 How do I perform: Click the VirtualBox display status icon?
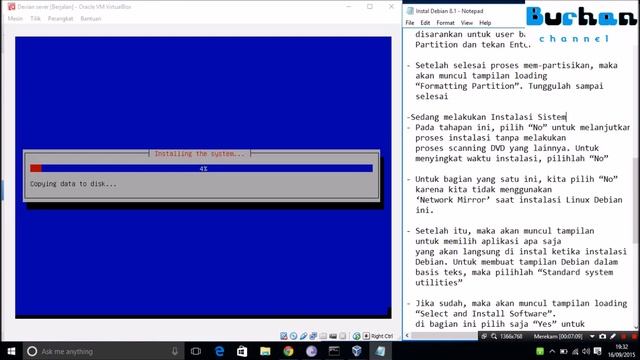(x=333, y=336)
